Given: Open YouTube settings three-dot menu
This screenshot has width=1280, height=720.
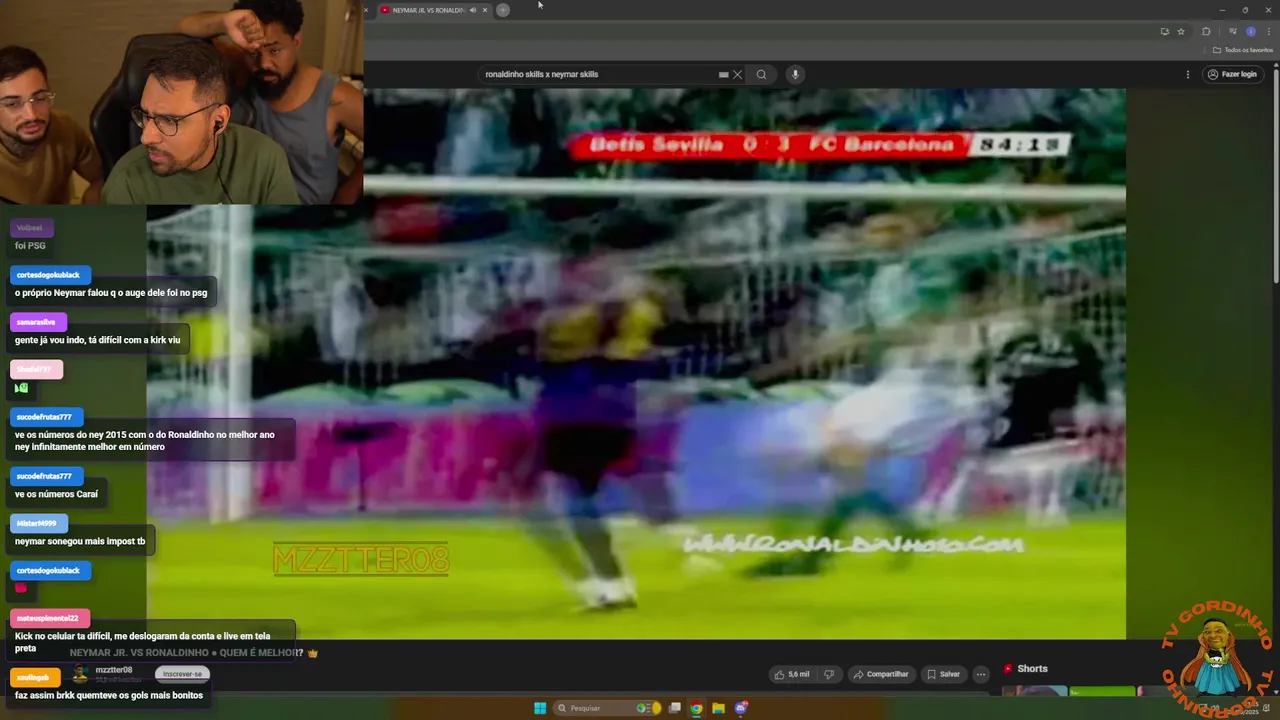Looking at the screenshot, I should (x=1188, y=74).
